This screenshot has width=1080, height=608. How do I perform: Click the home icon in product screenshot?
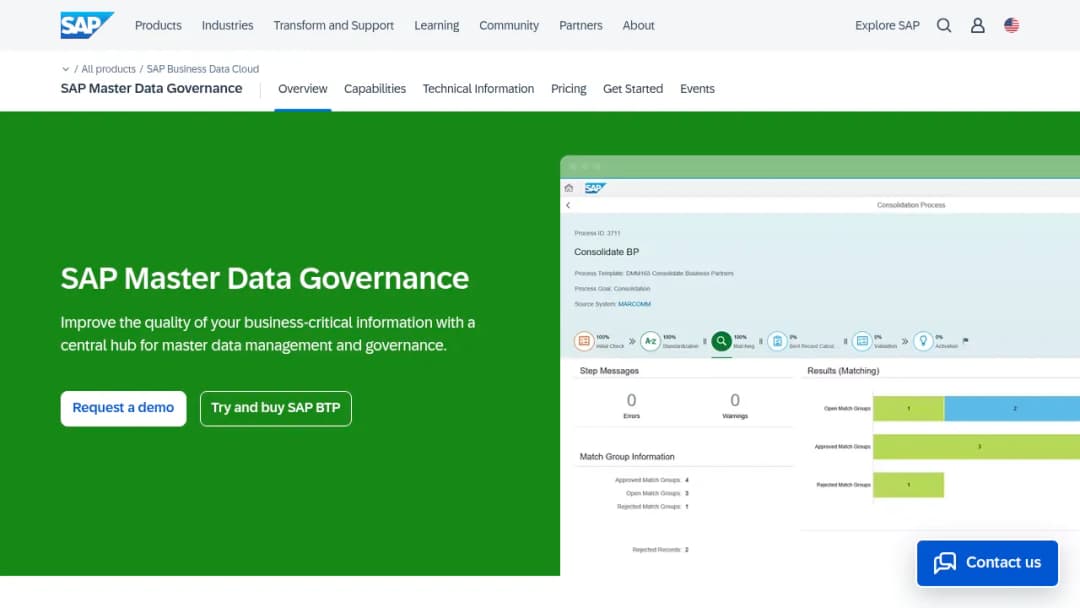click(569, 188)
